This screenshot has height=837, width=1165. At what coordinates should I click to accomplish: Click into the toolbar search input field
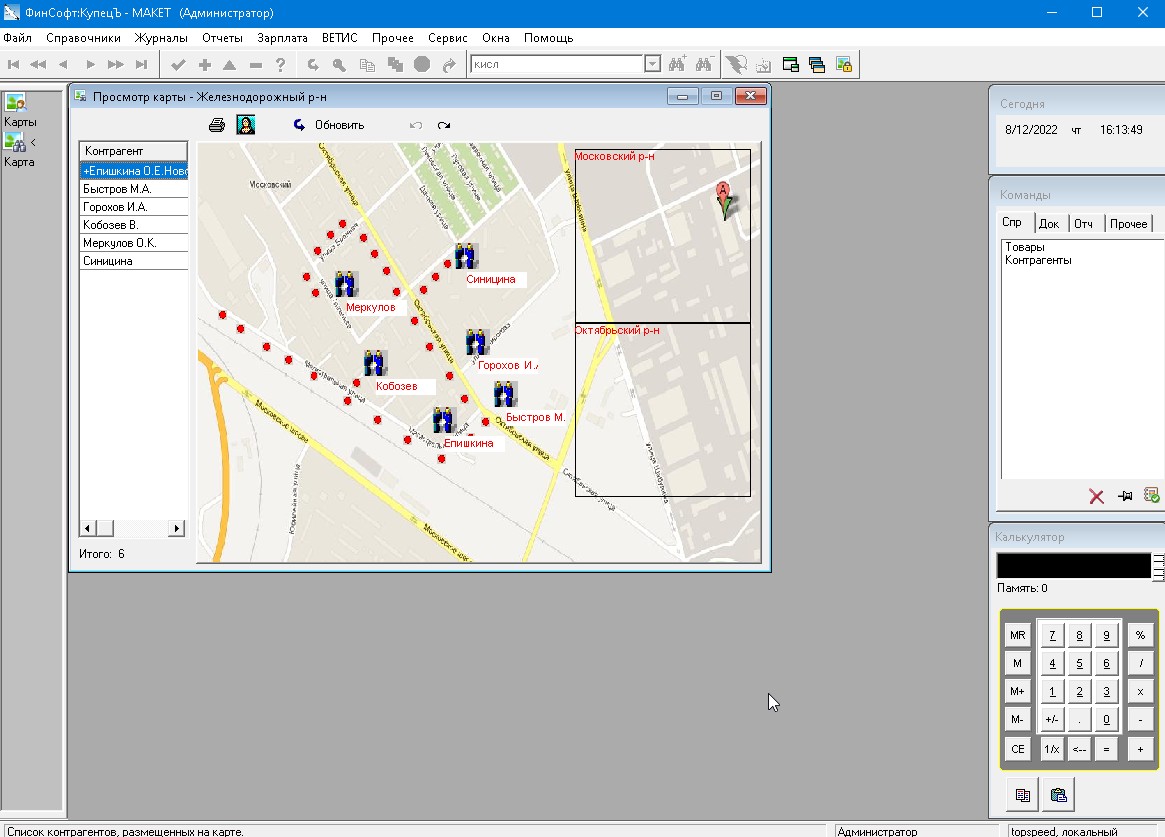tap(555, 64)
